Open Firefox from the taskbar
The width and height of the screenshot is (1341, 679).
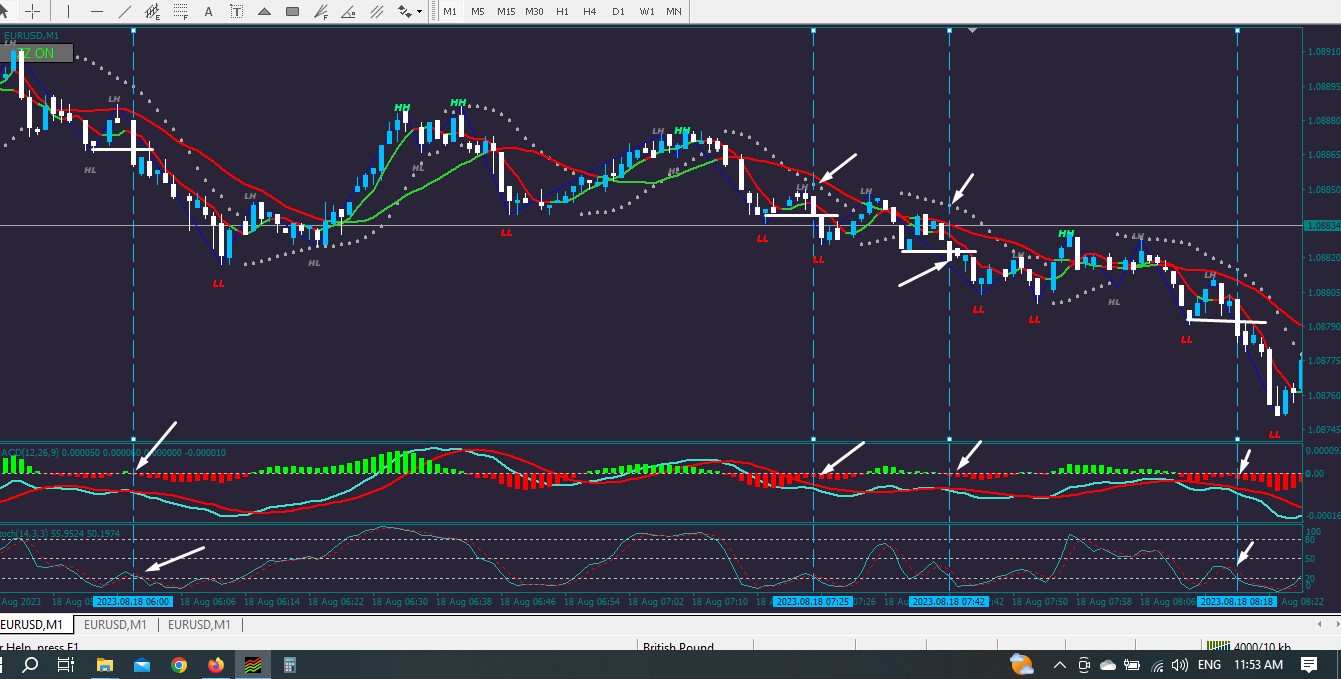tap(216, 665)
